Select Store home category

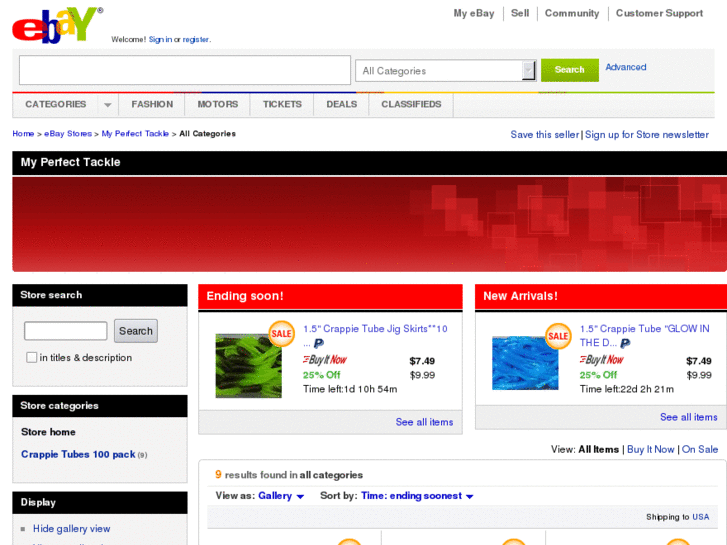tap(48, 432)
